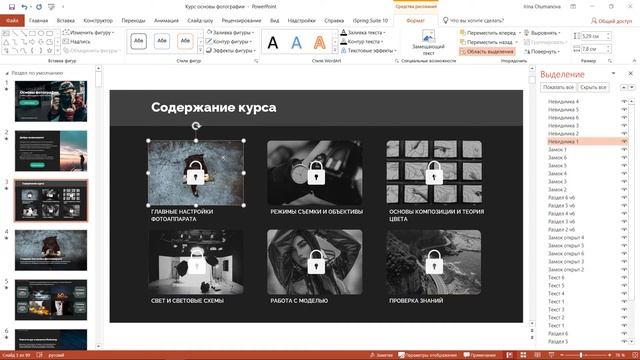Toggle visibility of Замок открыт 4
The width and height of the screenshot is (640, 360).
(x=624, y=238)
